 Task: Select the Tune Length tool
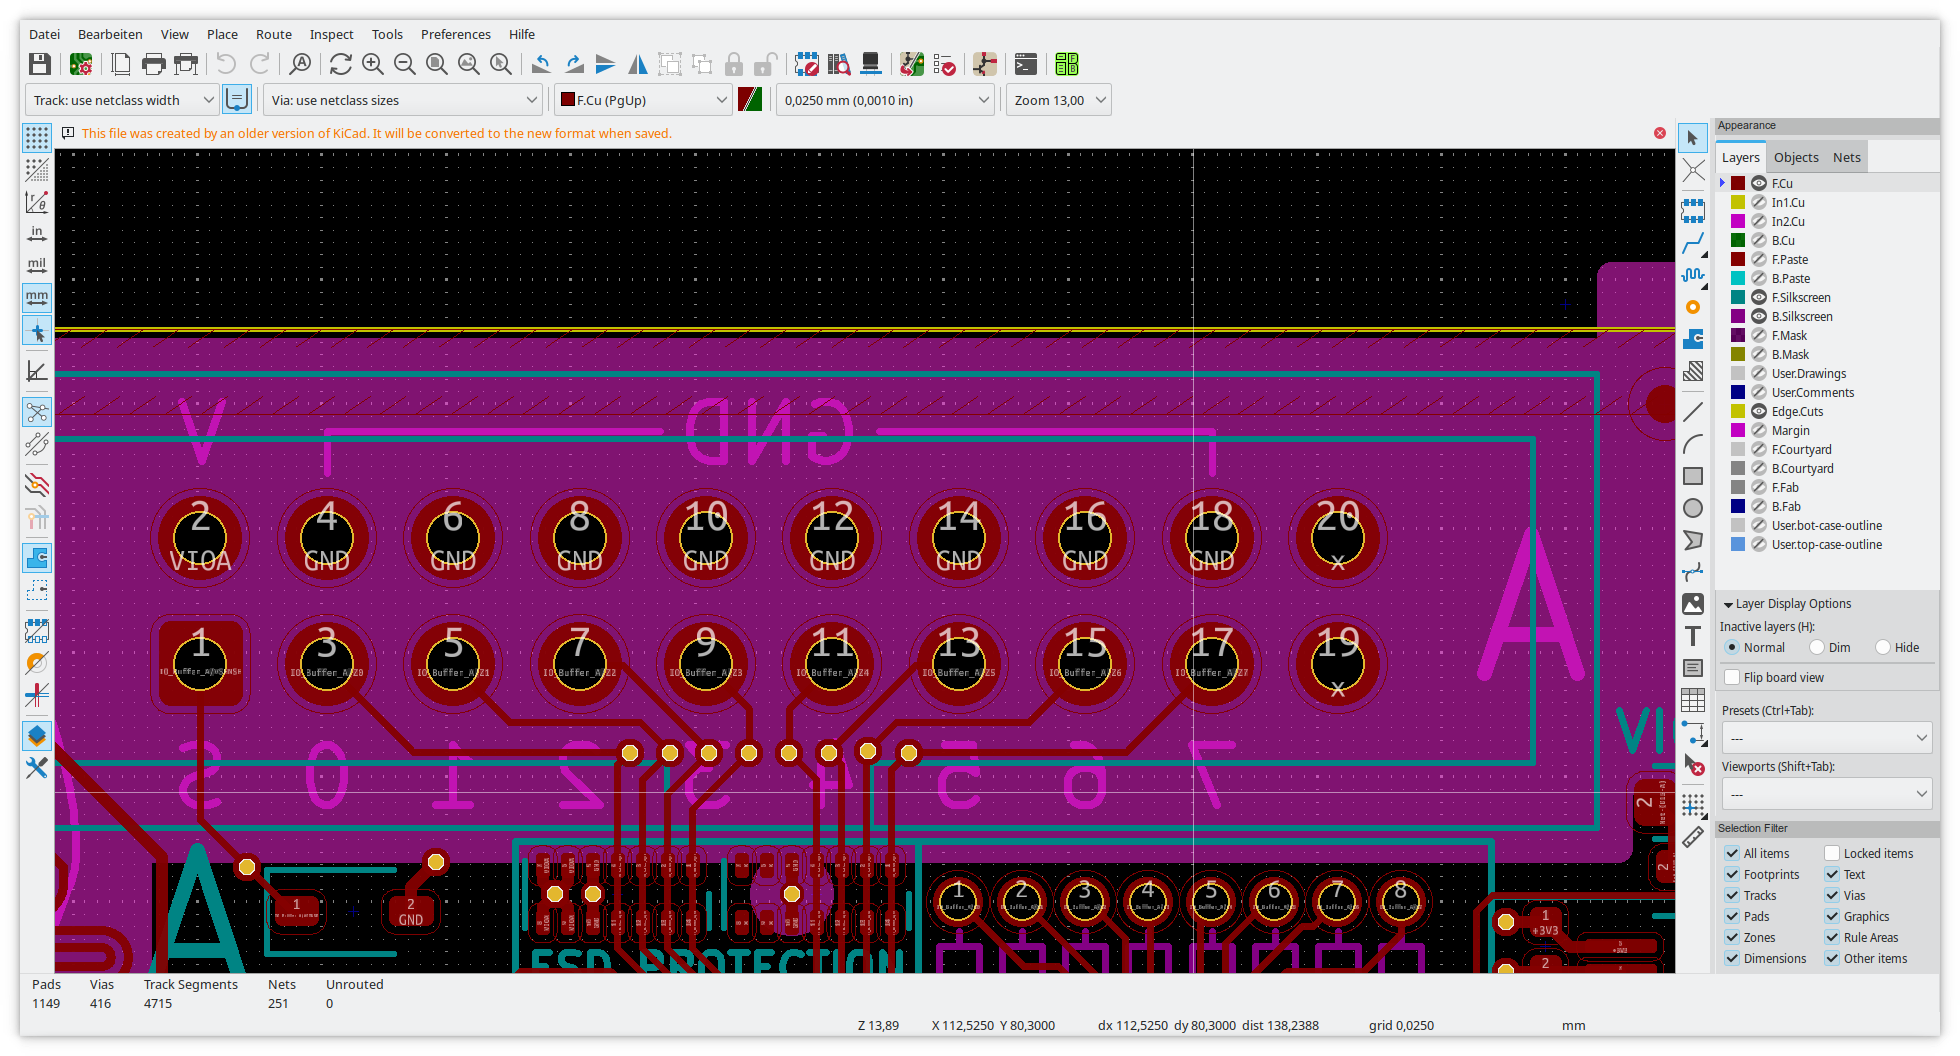[x=1693, y=275]
